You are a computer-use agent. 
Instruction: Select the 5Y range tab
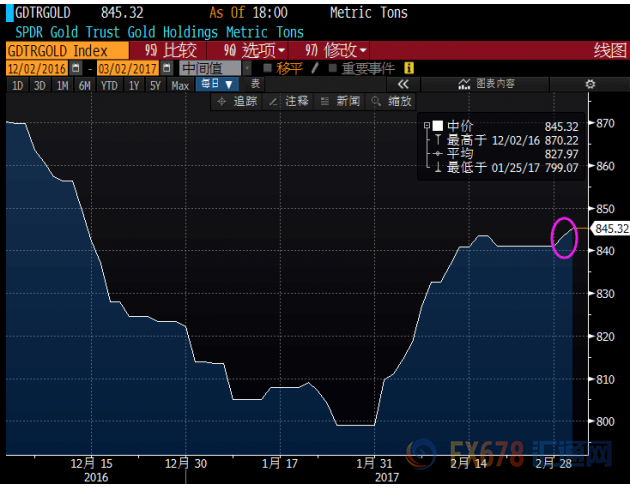pos(155,85)
